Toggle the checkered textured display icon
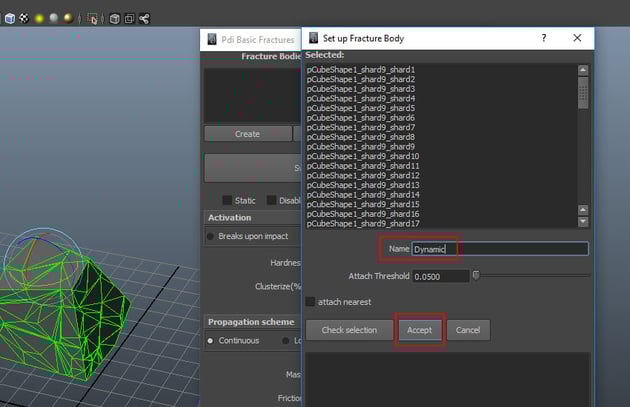Viewport: 630px width, 407px height. pos(24,18)
